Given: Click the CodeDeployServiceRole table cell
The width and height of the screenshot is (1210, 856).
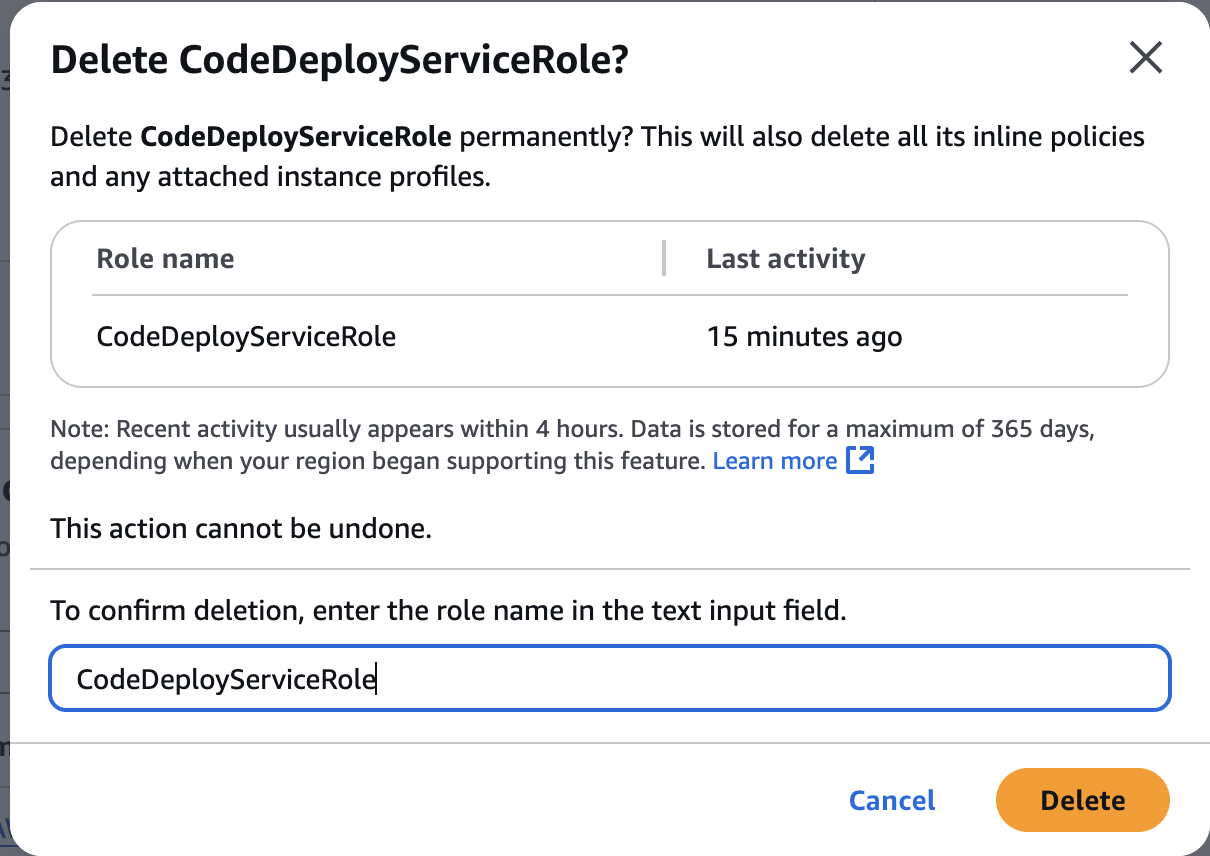Looking at the screenshot, I should coord(246,336).
